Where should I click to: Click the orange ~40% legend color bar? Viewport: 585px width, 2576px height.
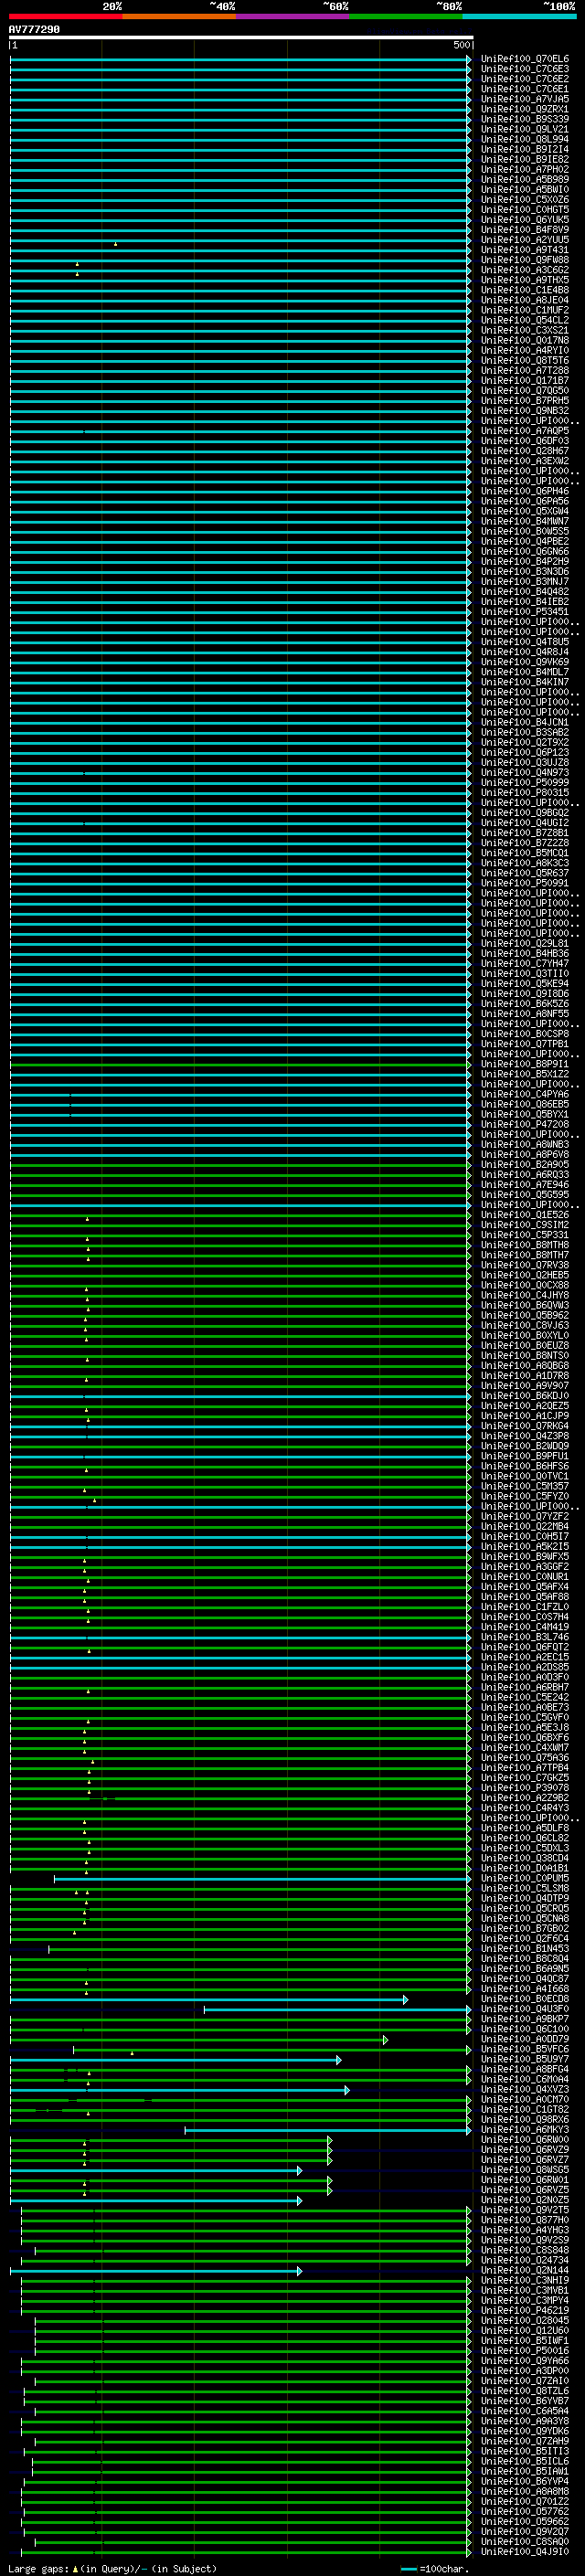(179, 17)
